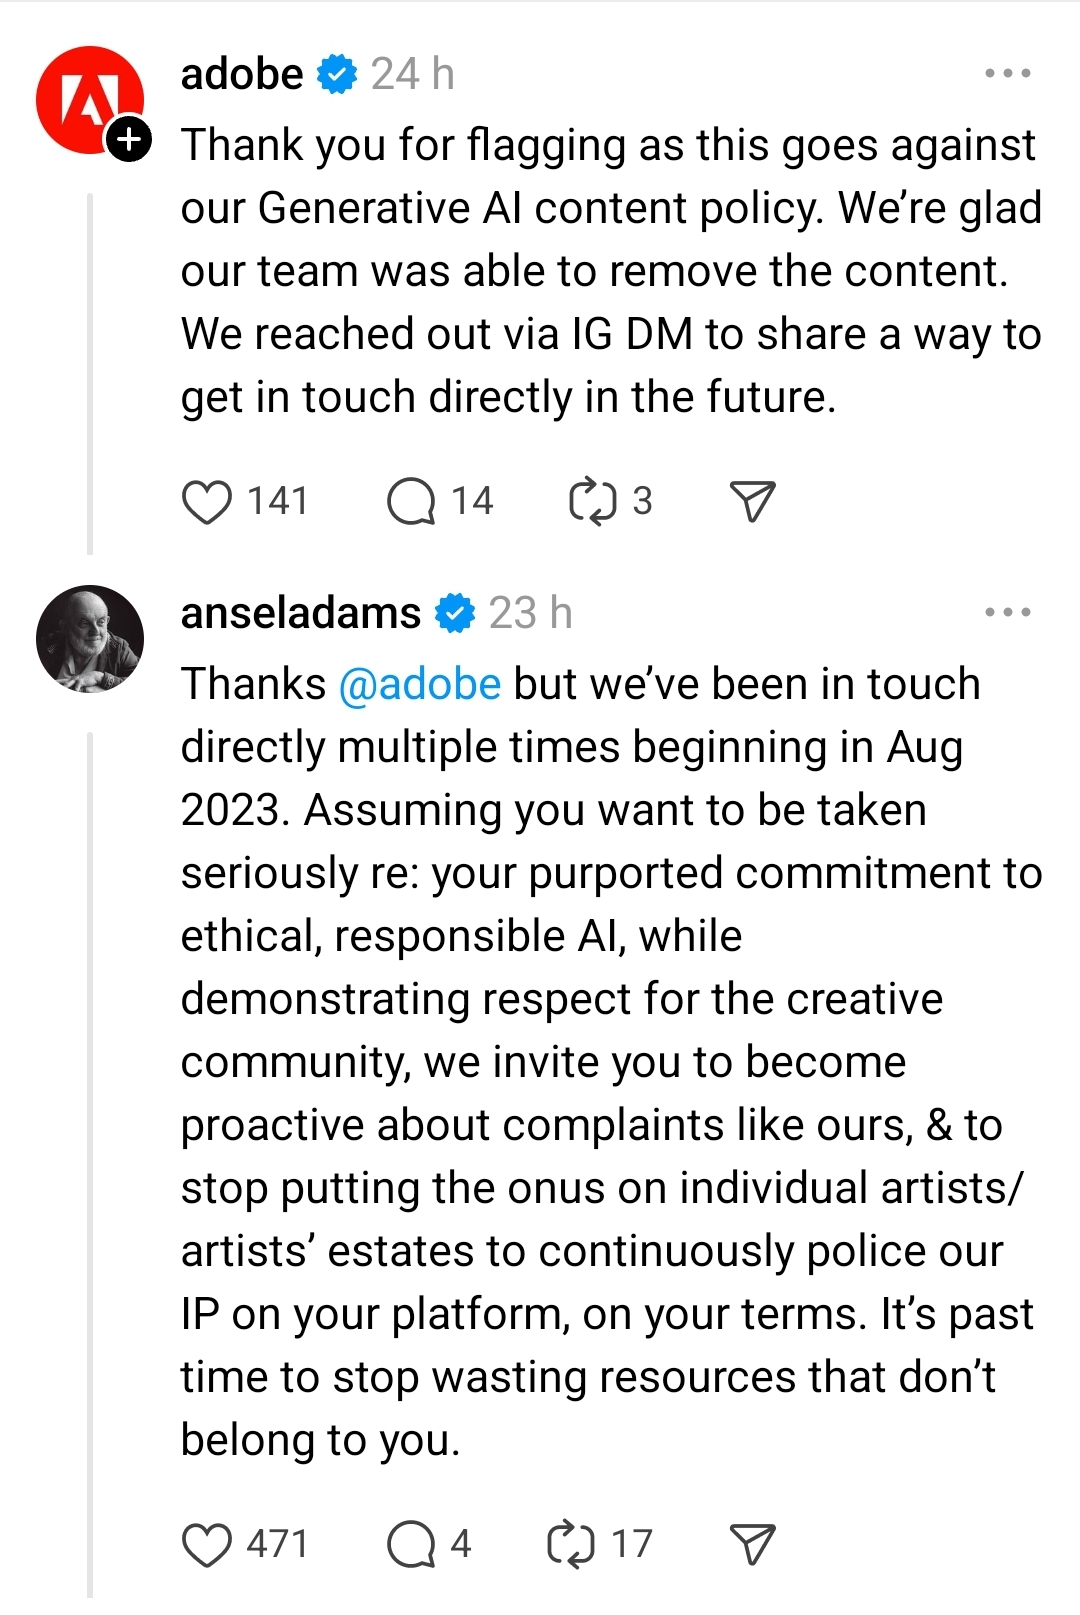1080x1615 pixels.
Task: Open the adobe username profile
Action: (242, 75)
